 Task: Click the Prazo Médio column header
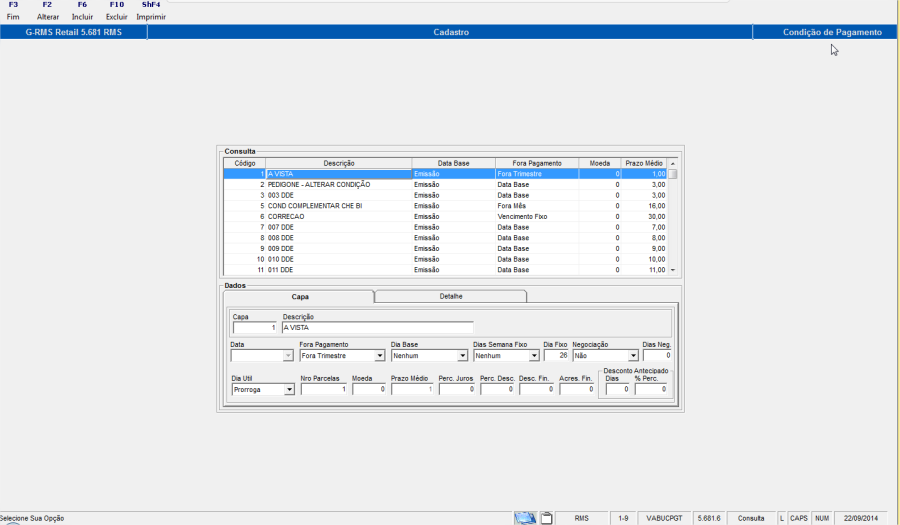pos(644,164)
